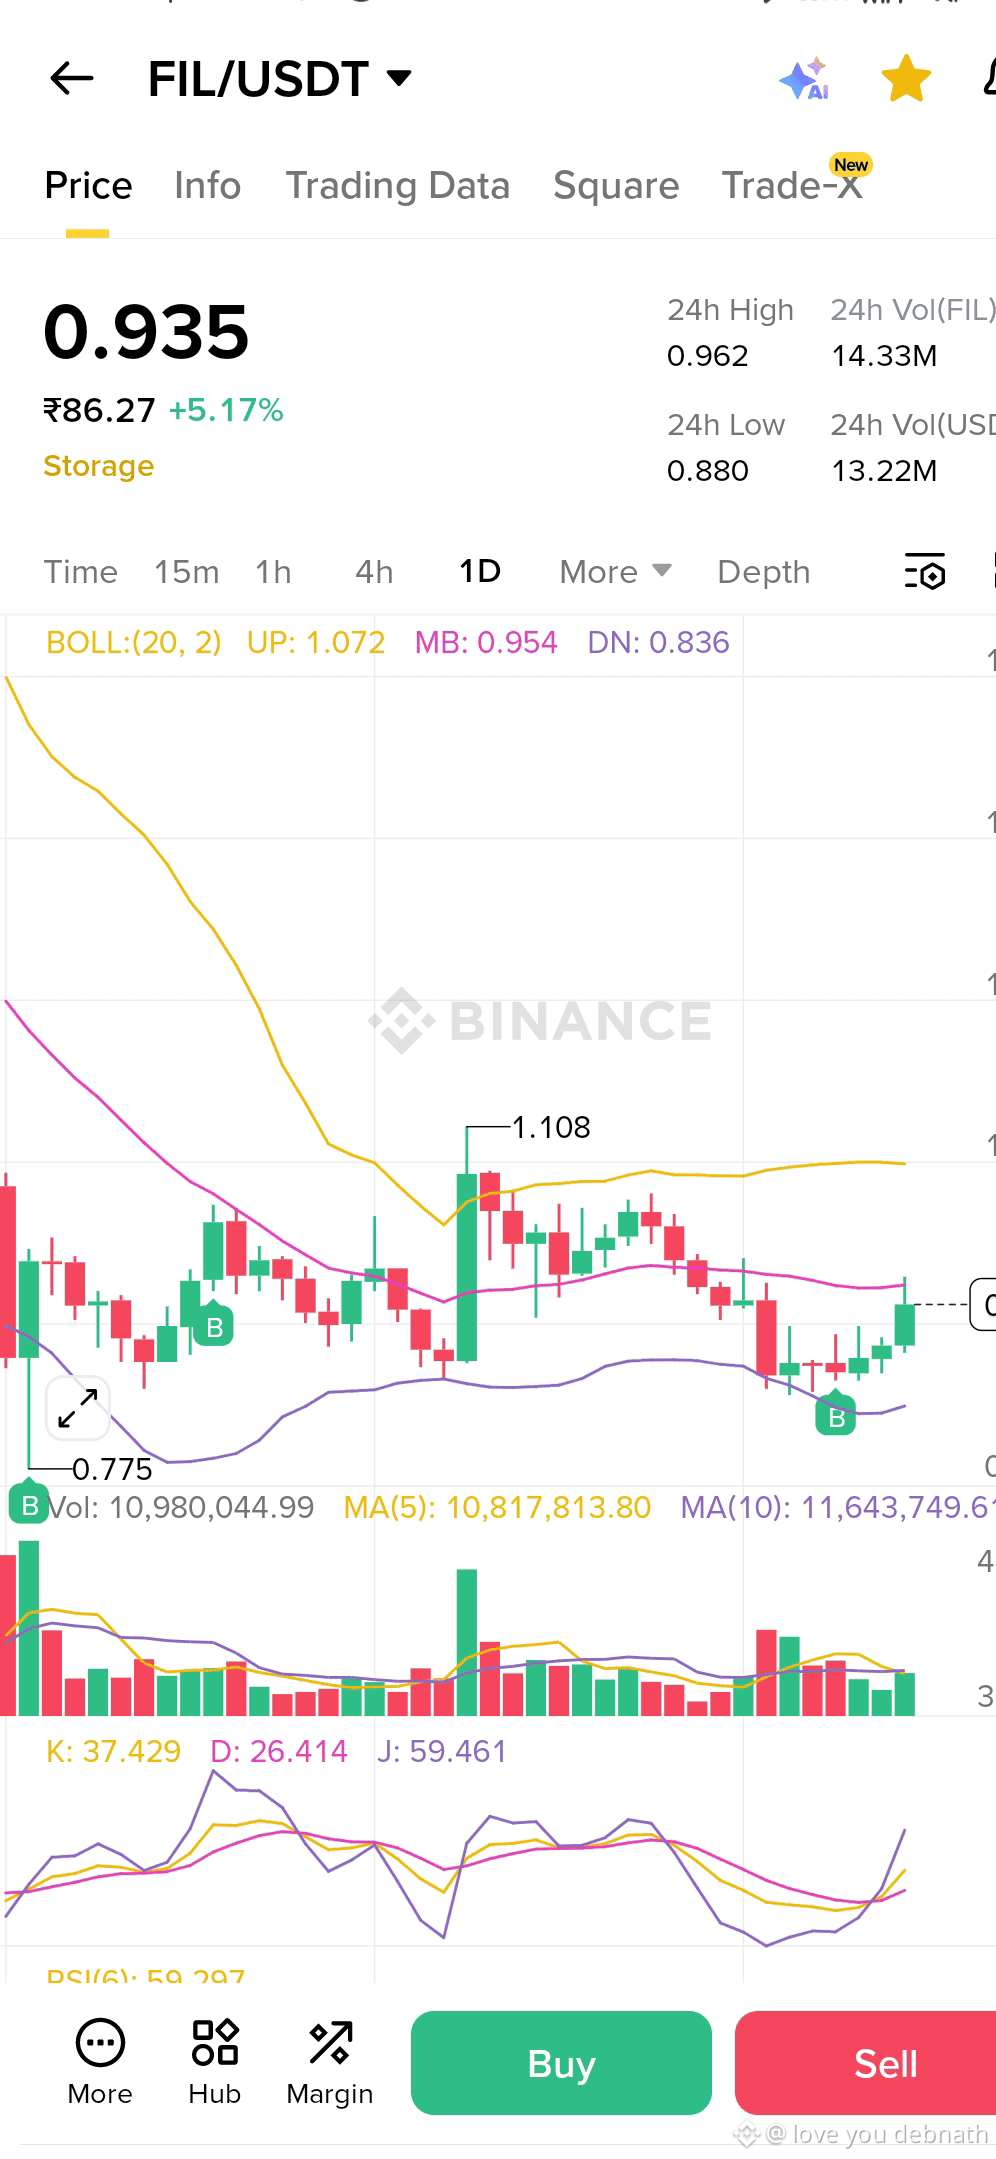The image size is (996, 2159).
Task: Go back using the left arrow
Action: pos(71,78)
